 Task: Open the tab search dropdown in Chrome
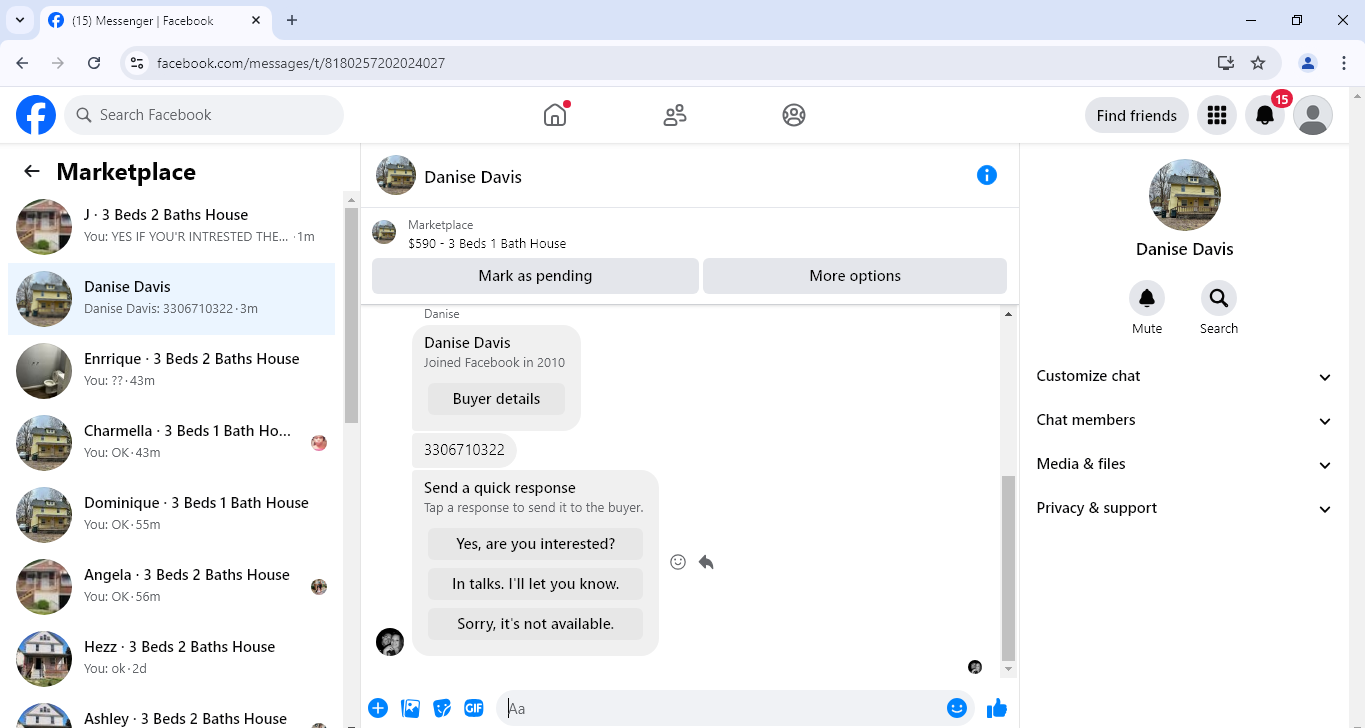pyautogui.click(x=19, y=20)
